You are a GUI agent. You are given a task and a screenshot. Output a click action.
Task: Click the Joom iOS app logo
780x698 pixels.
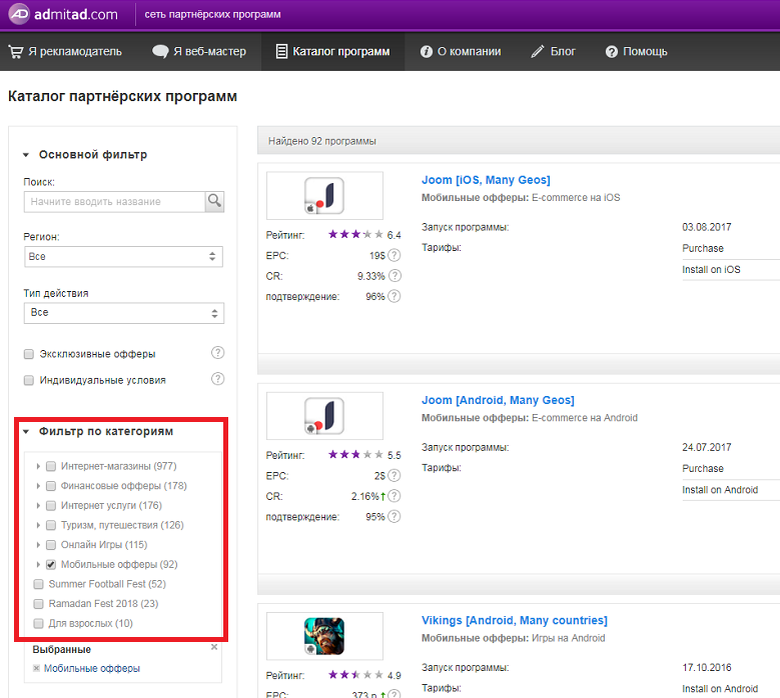pyautogui.click(x=324, y=196)
